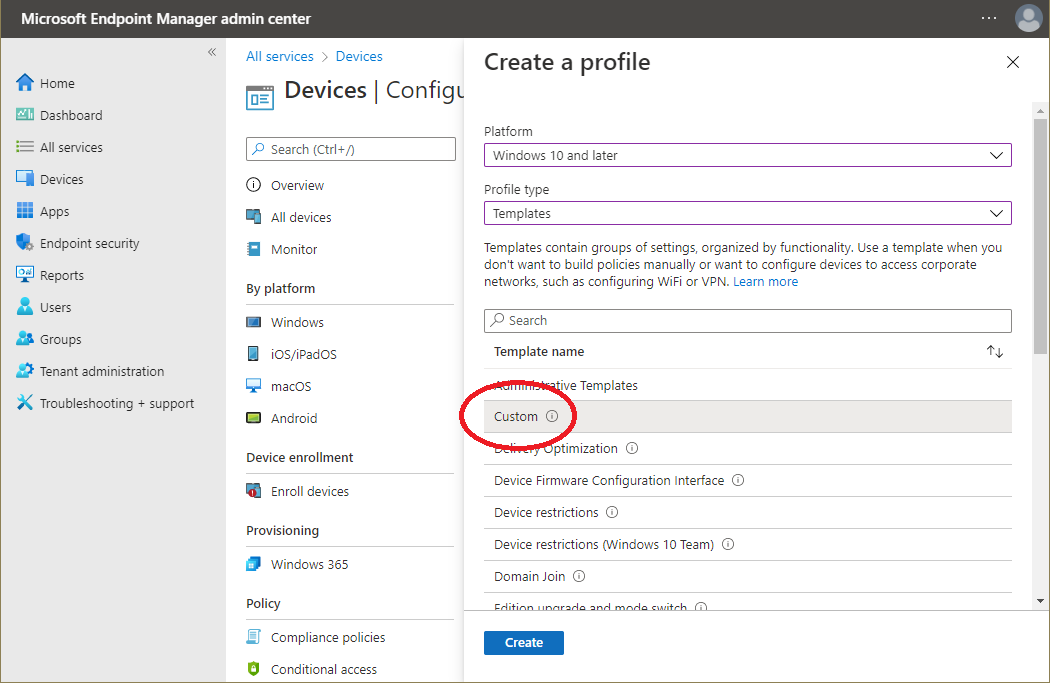Click the Monitor notebook icon
This screenshot has height=686, width=1050.
coord(253,249)
